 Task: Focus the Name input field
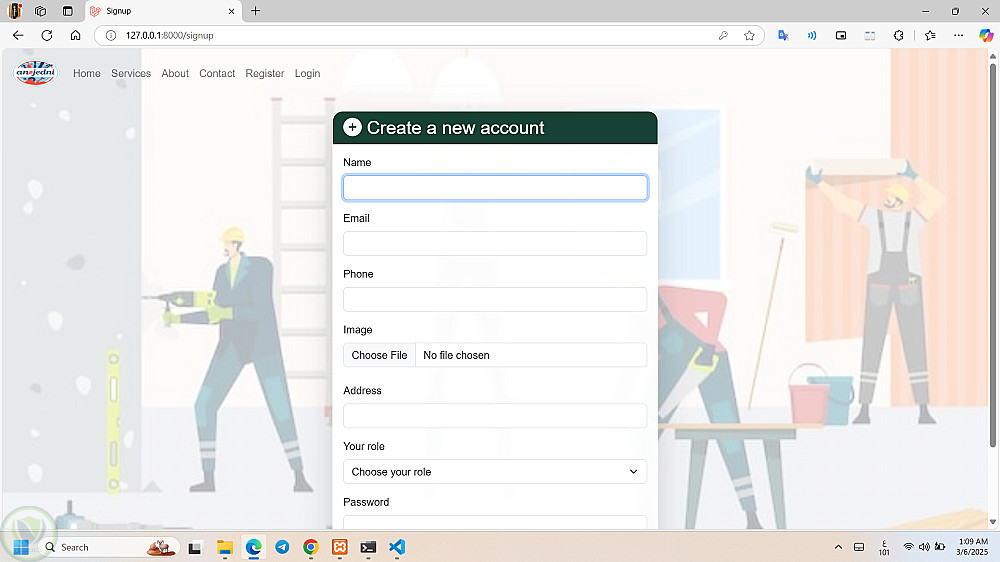tap(495, 188)
